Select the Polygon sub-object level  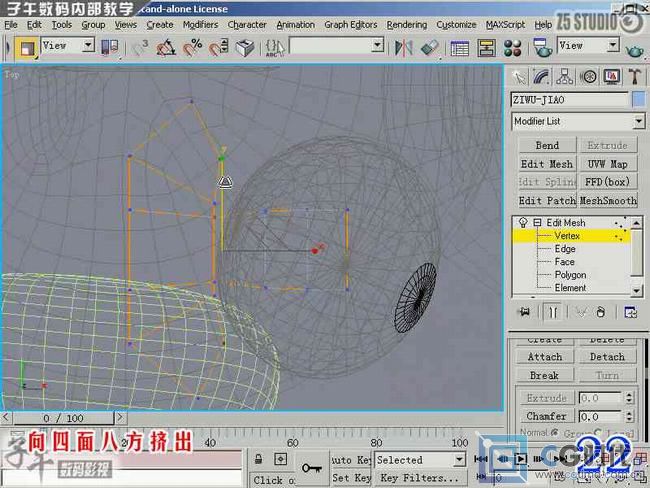[570, 274]
